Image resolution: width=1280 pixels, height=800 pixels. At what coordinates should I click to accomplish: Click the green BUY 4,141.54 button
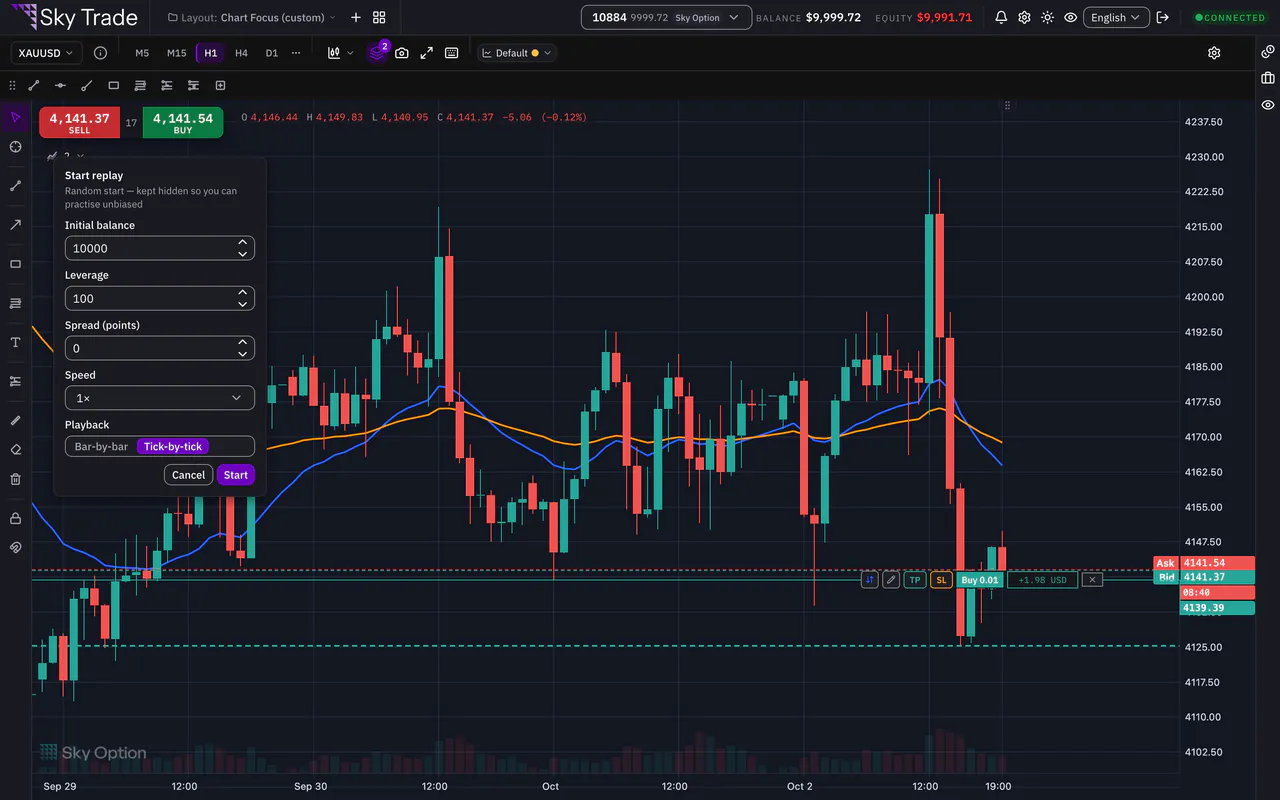[183, 123]
